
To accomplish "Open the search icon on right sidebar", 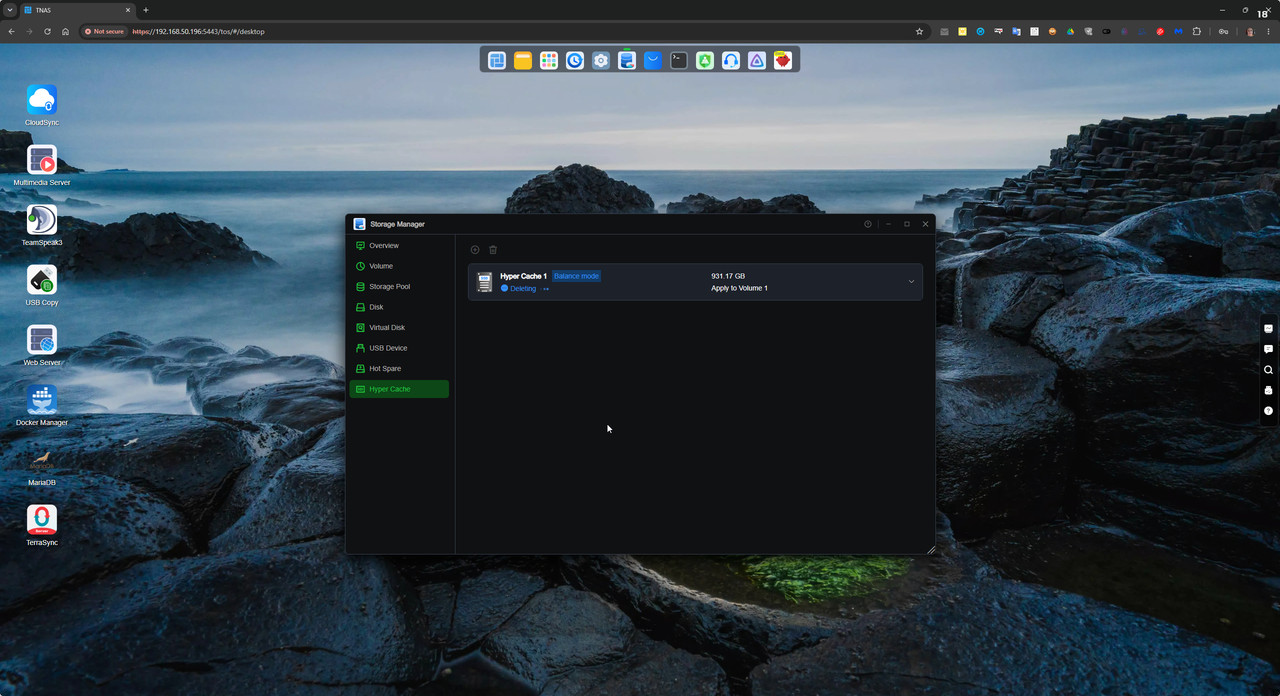I will click(x=1268, y=370).
